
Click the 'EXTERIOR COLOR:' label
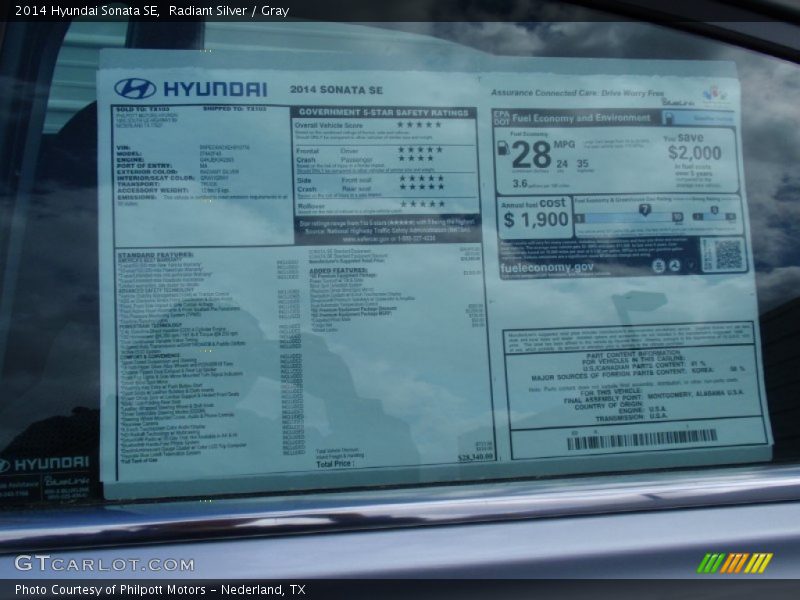147,172
